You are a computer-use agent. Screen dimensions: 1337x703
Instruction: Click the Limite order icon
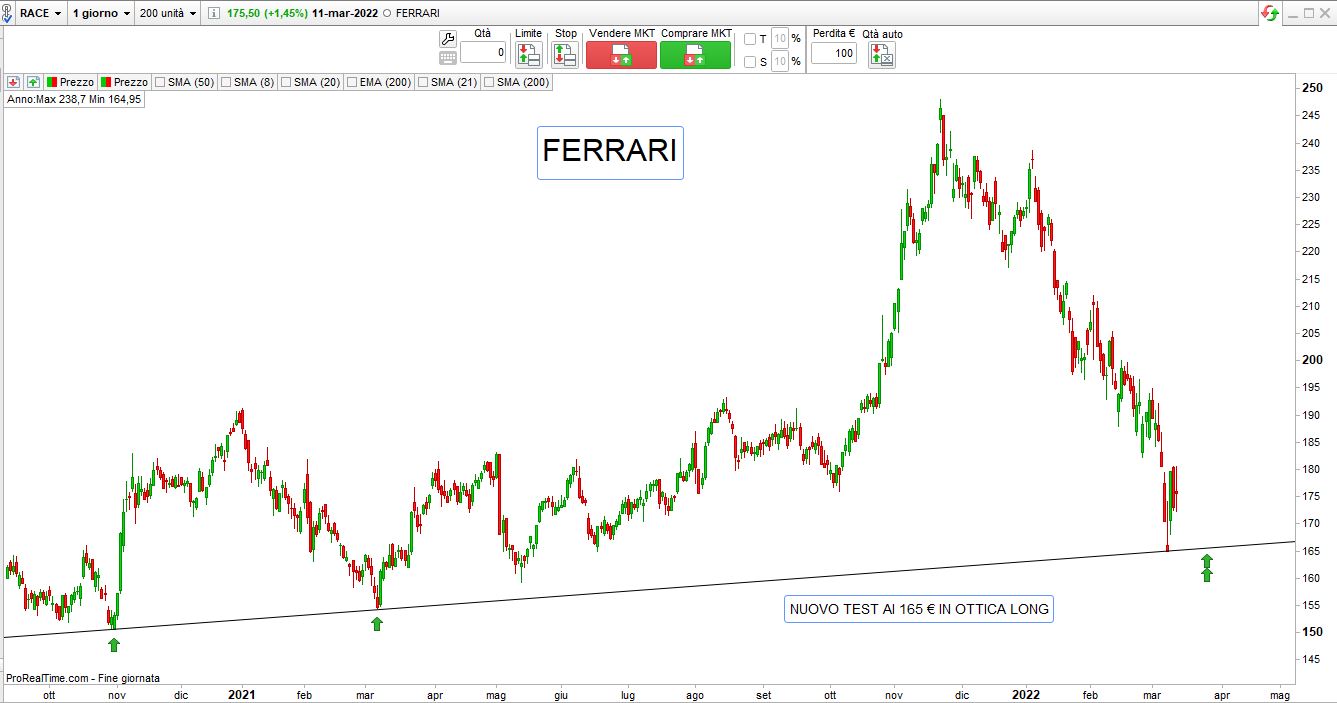click(528, 54)
